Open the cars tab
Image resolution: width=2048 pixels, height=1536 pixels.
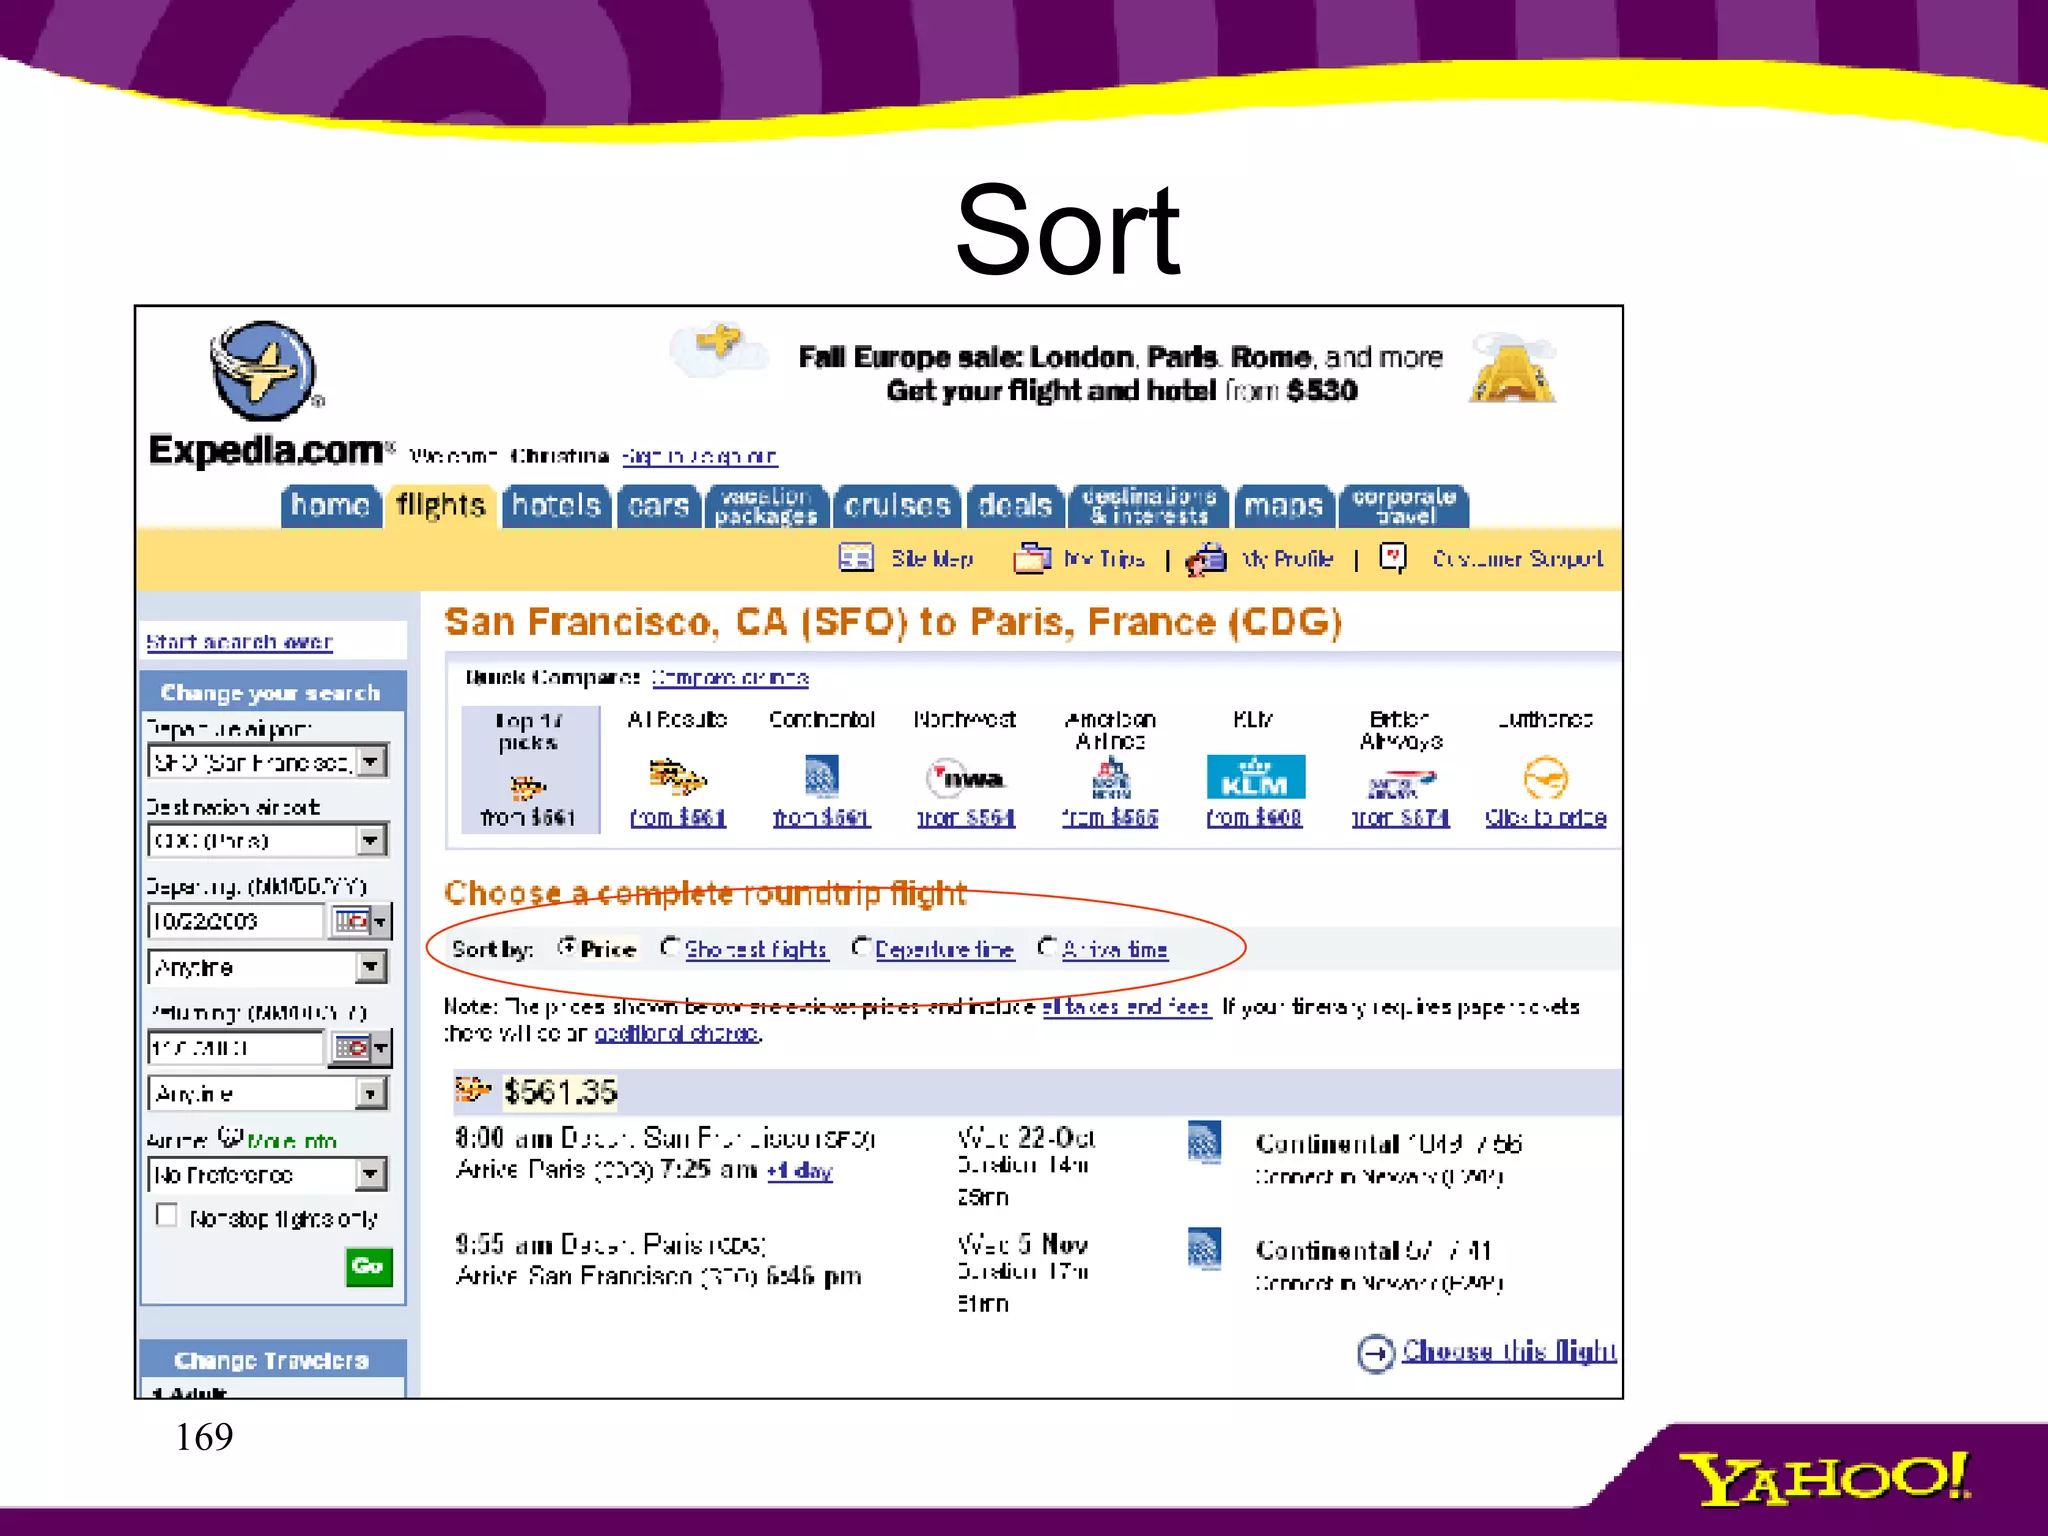pyautogui.click(x=658, y=506)
